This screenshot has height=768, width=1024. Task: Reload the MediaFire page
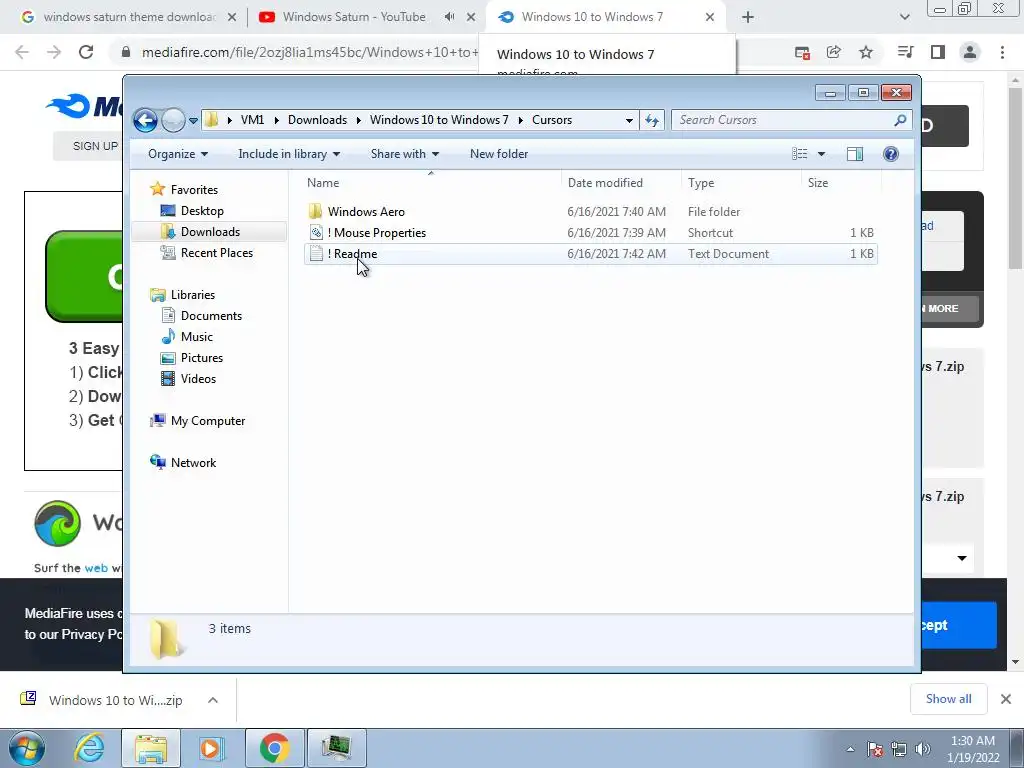[86, 52]
